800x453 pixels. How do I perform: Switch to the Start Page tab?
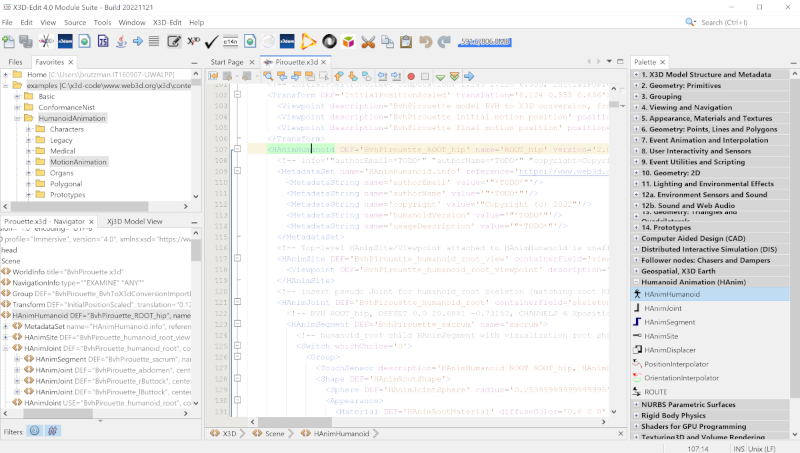pos(226,62)
